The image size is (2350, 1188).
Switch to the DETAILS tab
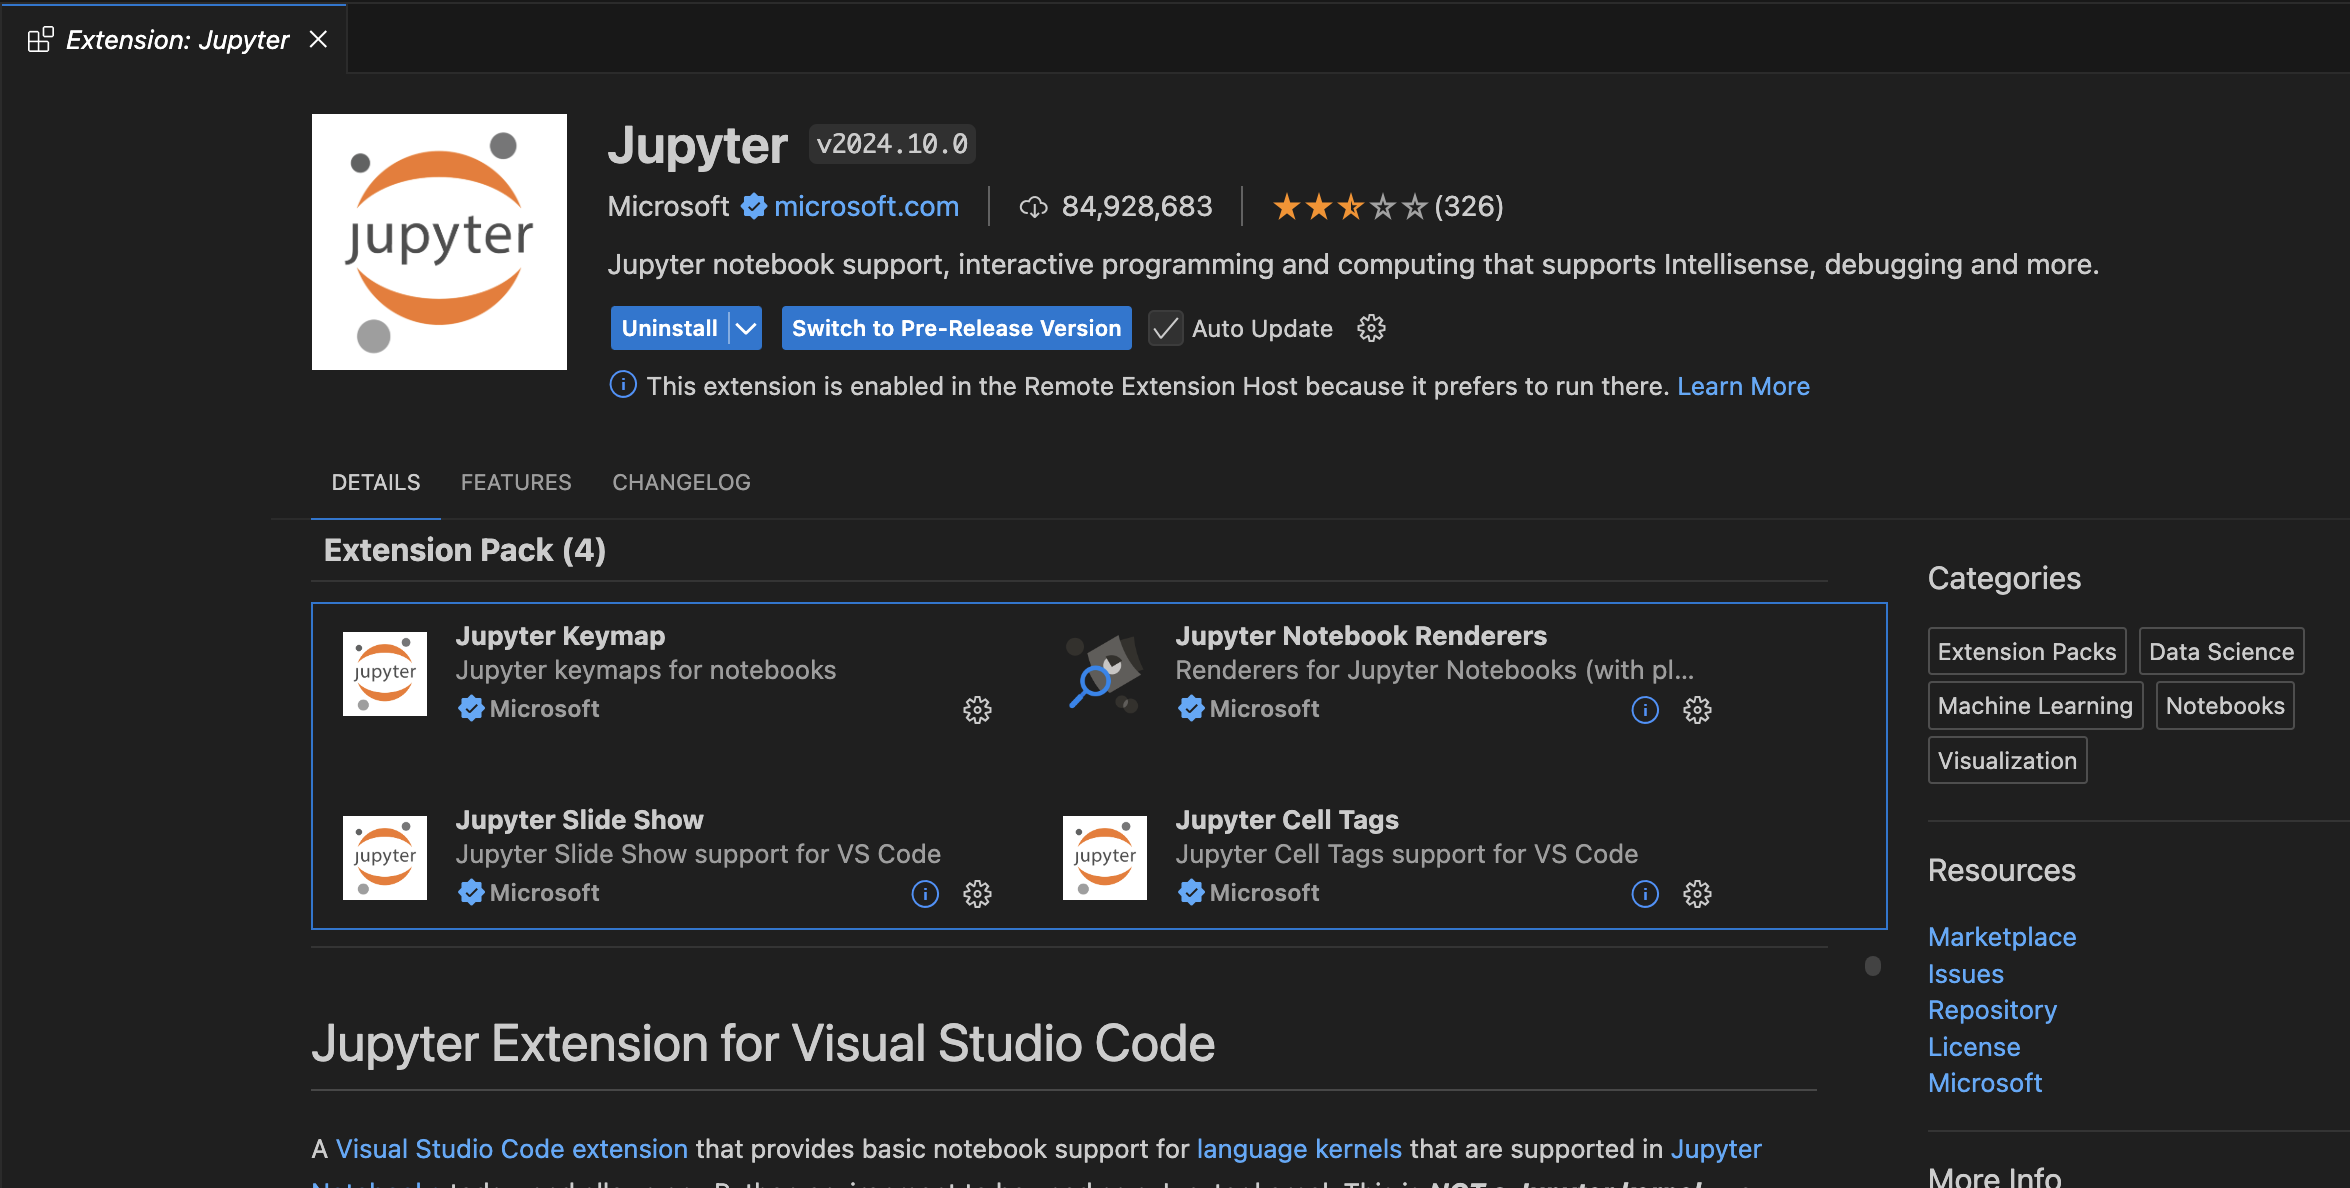tap(376, 482)
